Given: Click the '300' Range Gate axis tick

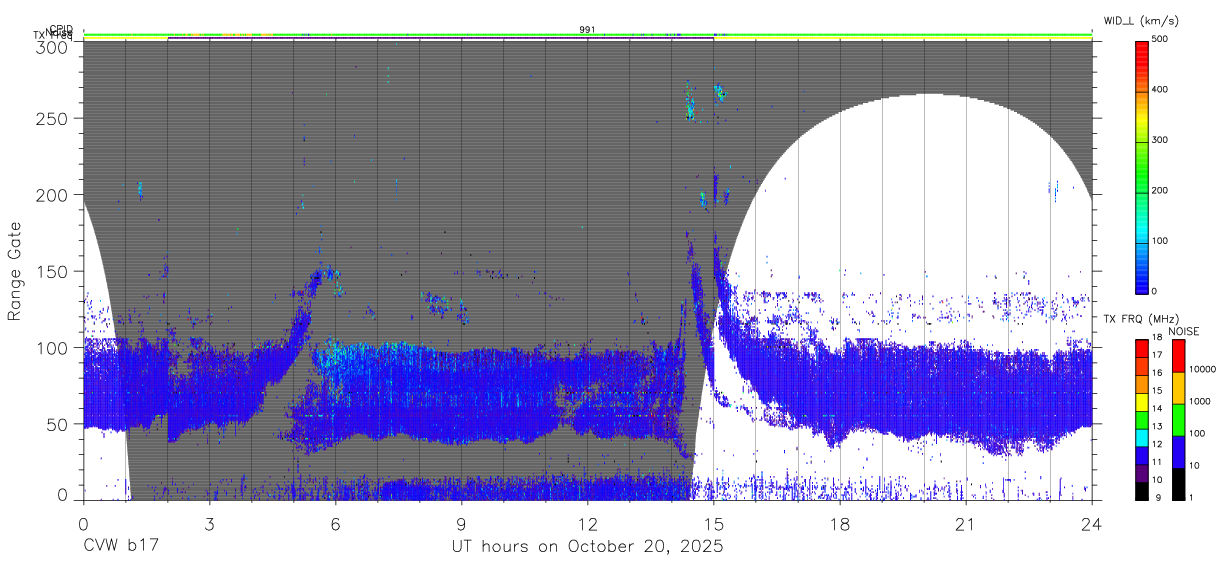Looking at the screenshot, I should (51, 47).
